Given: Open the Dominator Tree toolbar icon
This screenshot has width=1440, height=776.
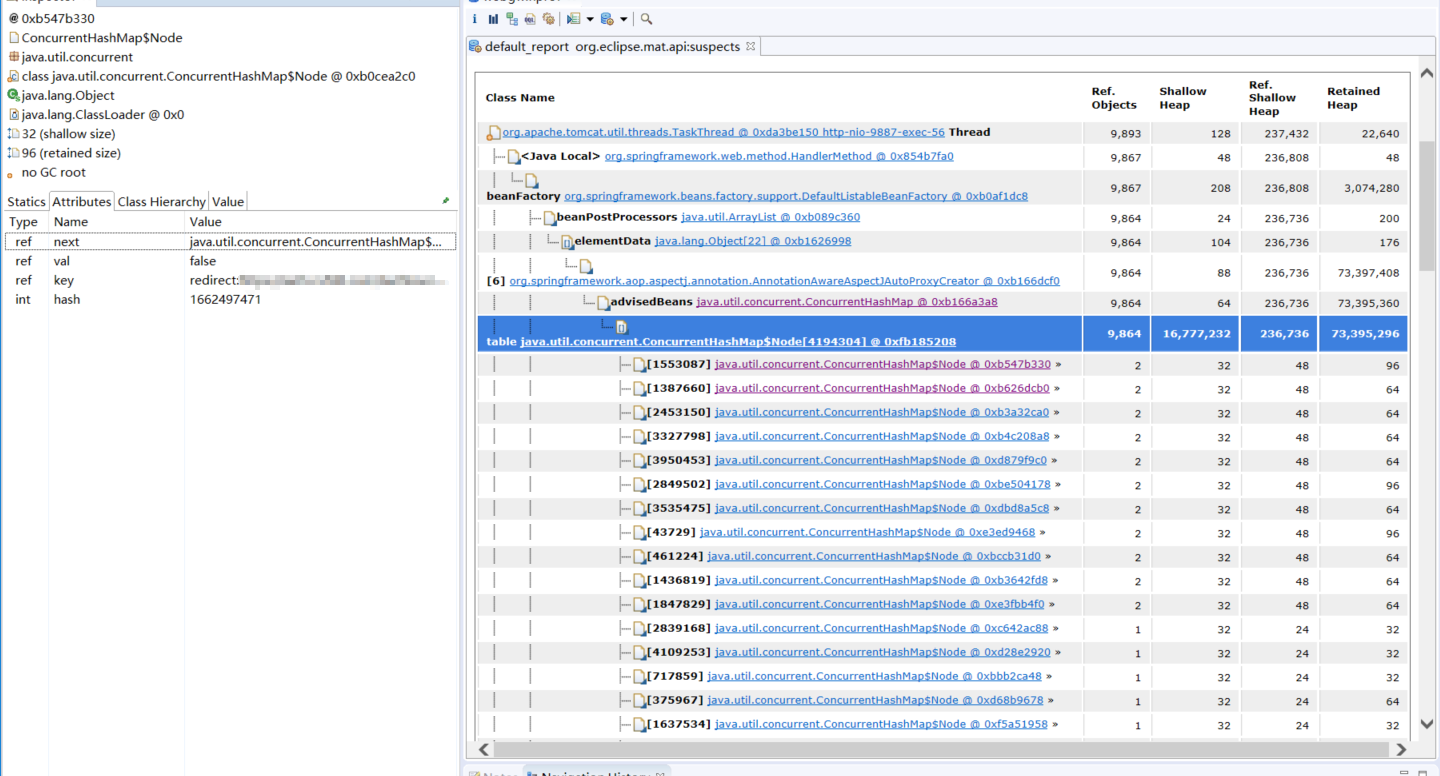Looking at the screenshot, I should [x=512, y=19].
